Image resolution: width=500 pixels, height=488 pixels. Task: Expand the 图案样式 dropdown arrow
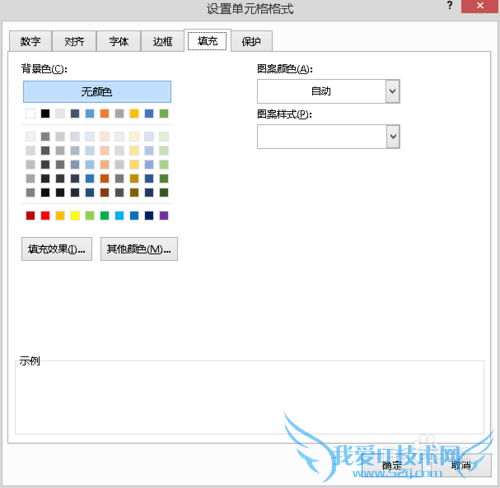tap(393, 137)
